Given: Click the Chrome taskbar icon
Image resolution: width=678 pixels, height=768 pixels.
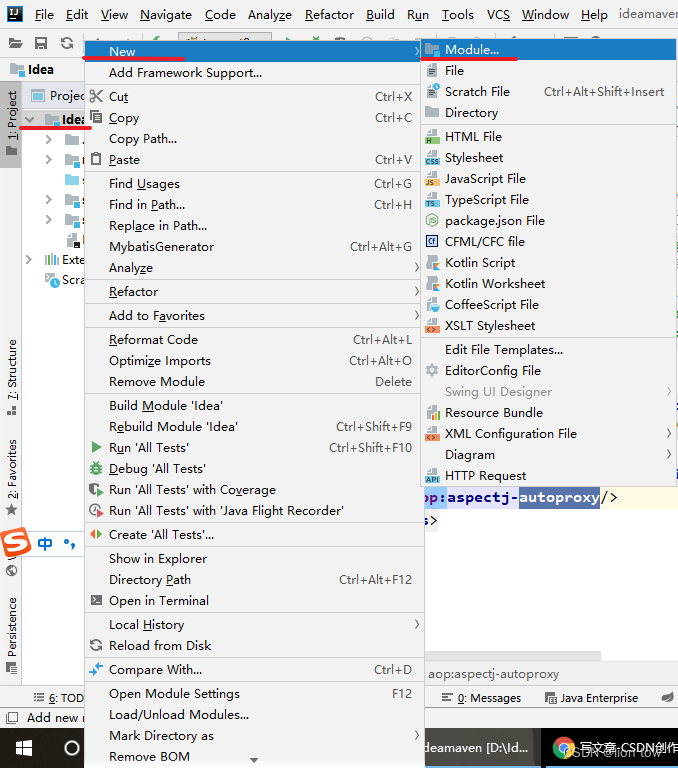Looking at the screenshot, I should pyautogui.click(x=563, y=748).
